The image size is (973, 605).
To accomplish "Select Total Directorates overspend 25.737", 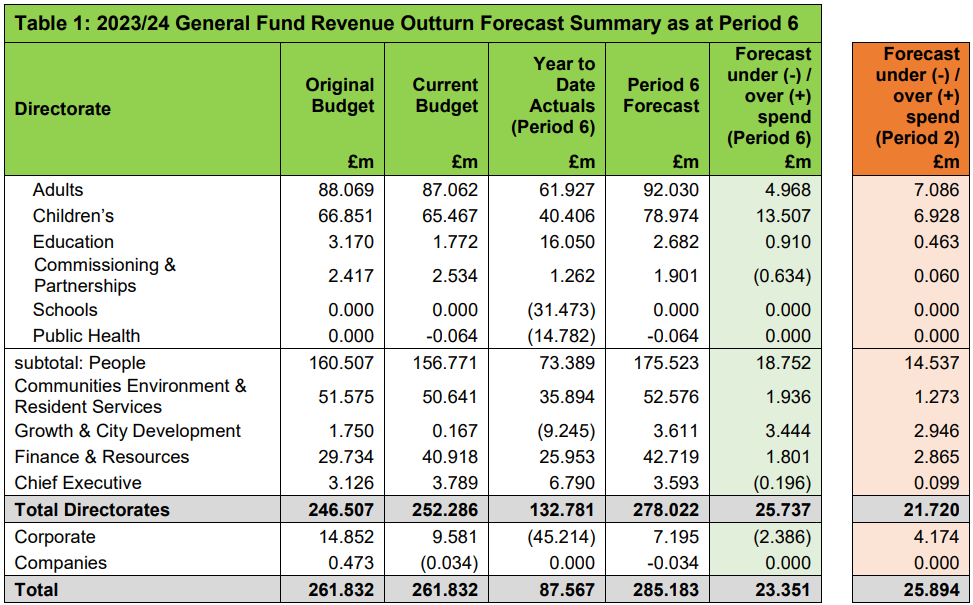I will pos(783,510).
